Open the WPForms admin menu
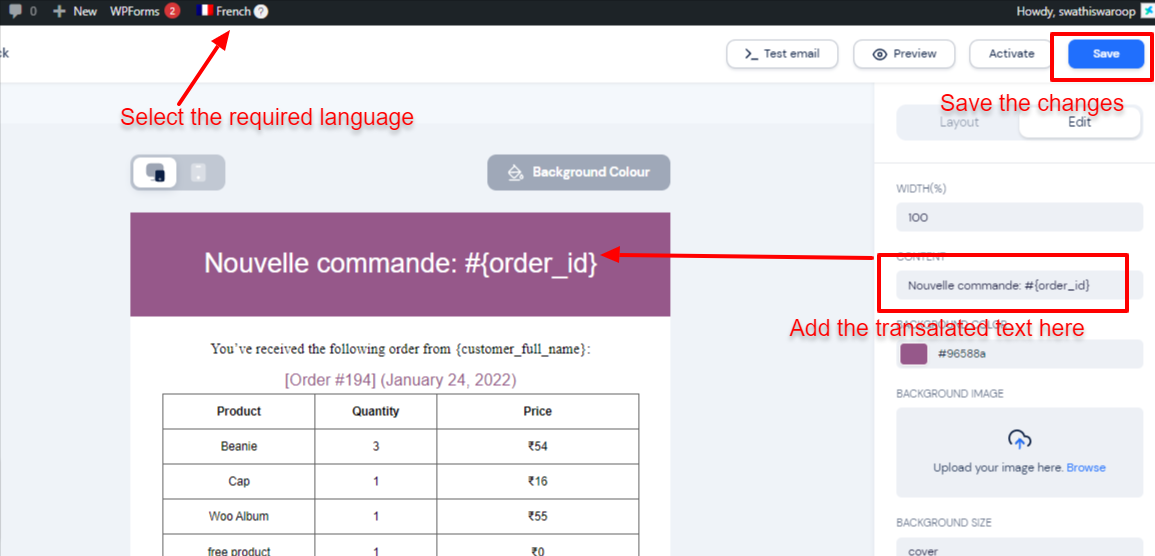The width and height of the screenshot is (1155, 556). [x=135, y=12]
